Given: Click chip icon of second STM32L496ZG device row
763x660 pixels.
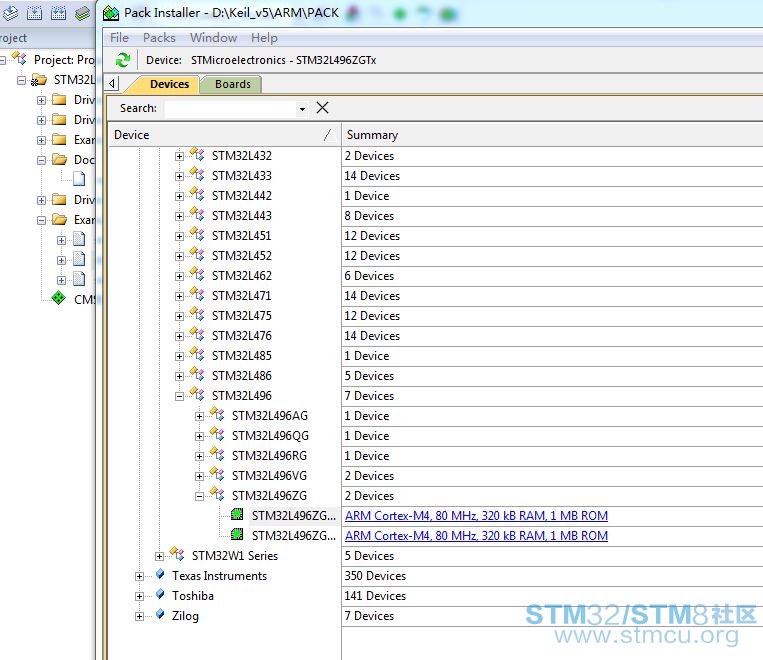Looking at the screenshot, I should click(x=237, y=534).
